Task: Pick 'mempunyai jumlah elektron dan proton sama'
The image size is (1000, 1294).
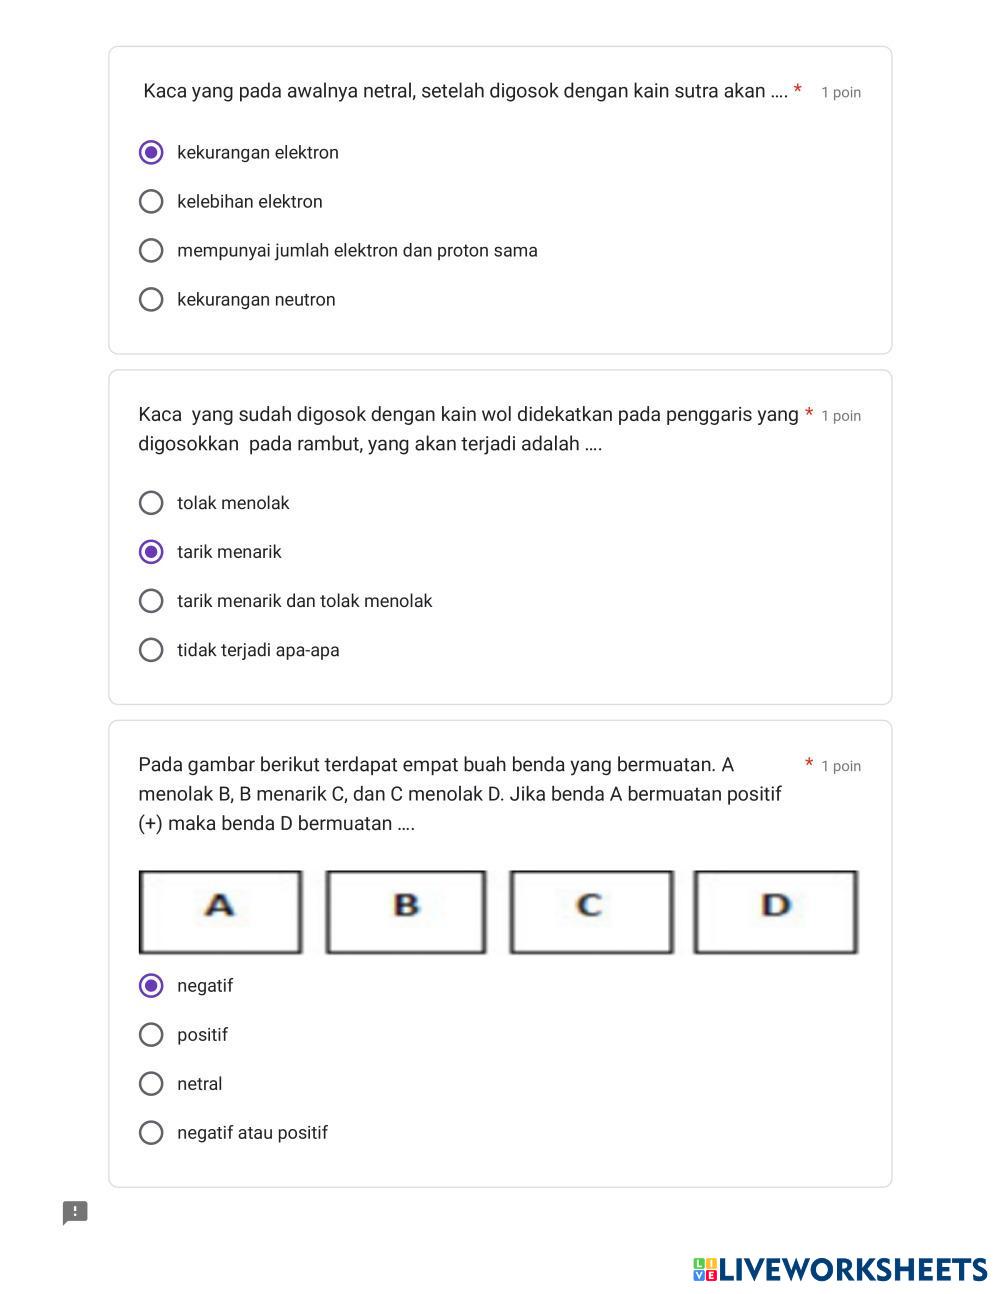Action: tap(151, 250)
